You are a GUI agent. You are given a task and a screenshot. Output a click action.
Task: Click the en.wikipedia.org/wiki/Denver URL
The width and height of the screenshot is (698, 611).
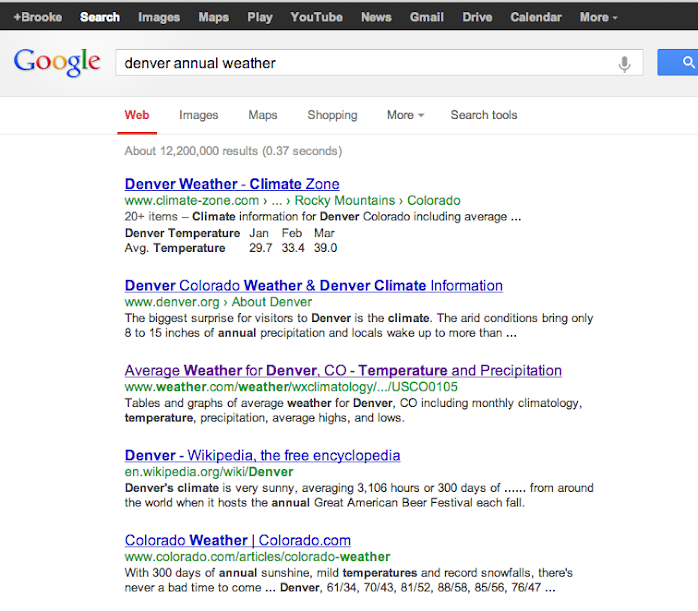pos(209,472)
